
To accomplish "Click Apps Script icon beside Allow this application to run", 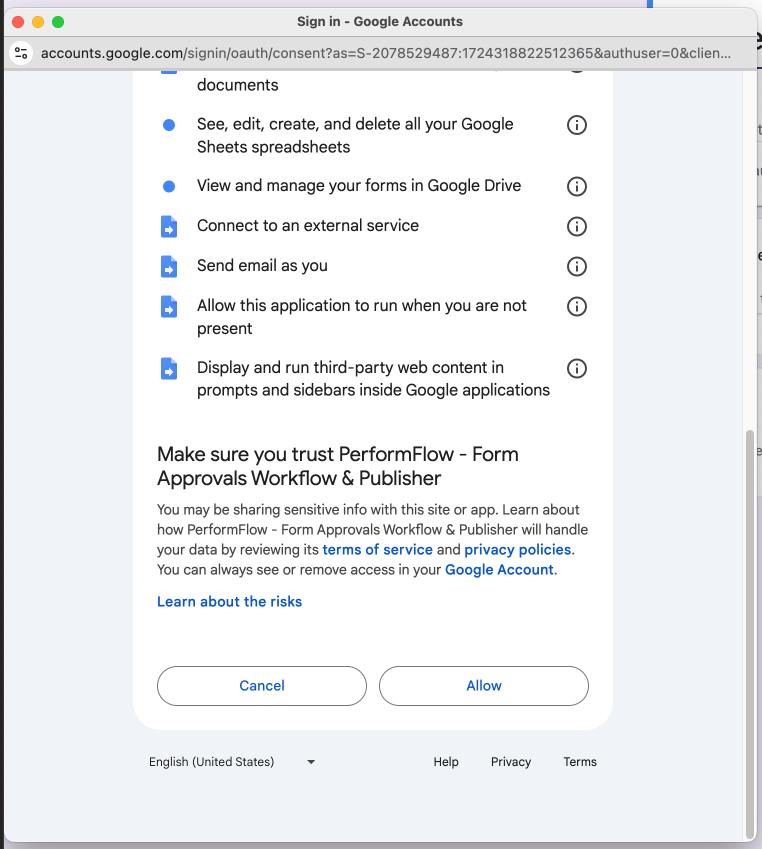I will [169, 306].
